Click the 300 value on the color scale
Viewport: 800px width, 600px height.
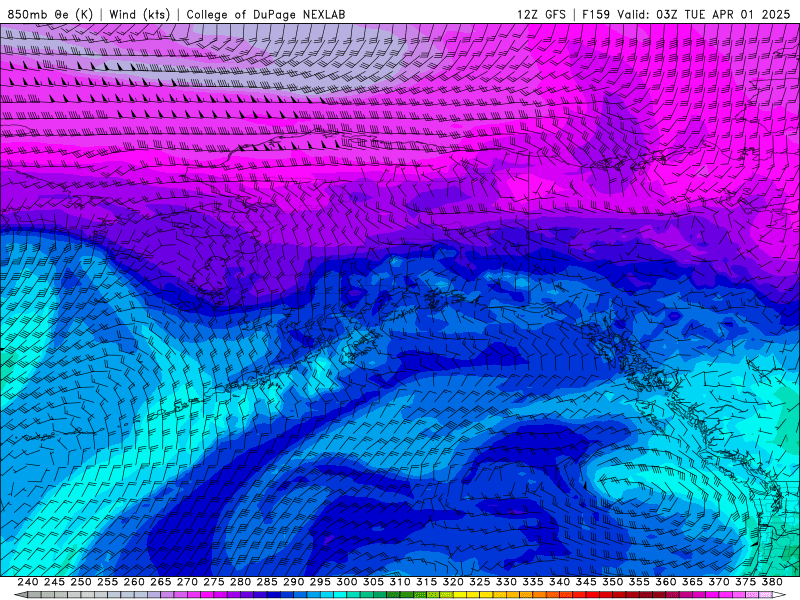[x=347, y=582]
